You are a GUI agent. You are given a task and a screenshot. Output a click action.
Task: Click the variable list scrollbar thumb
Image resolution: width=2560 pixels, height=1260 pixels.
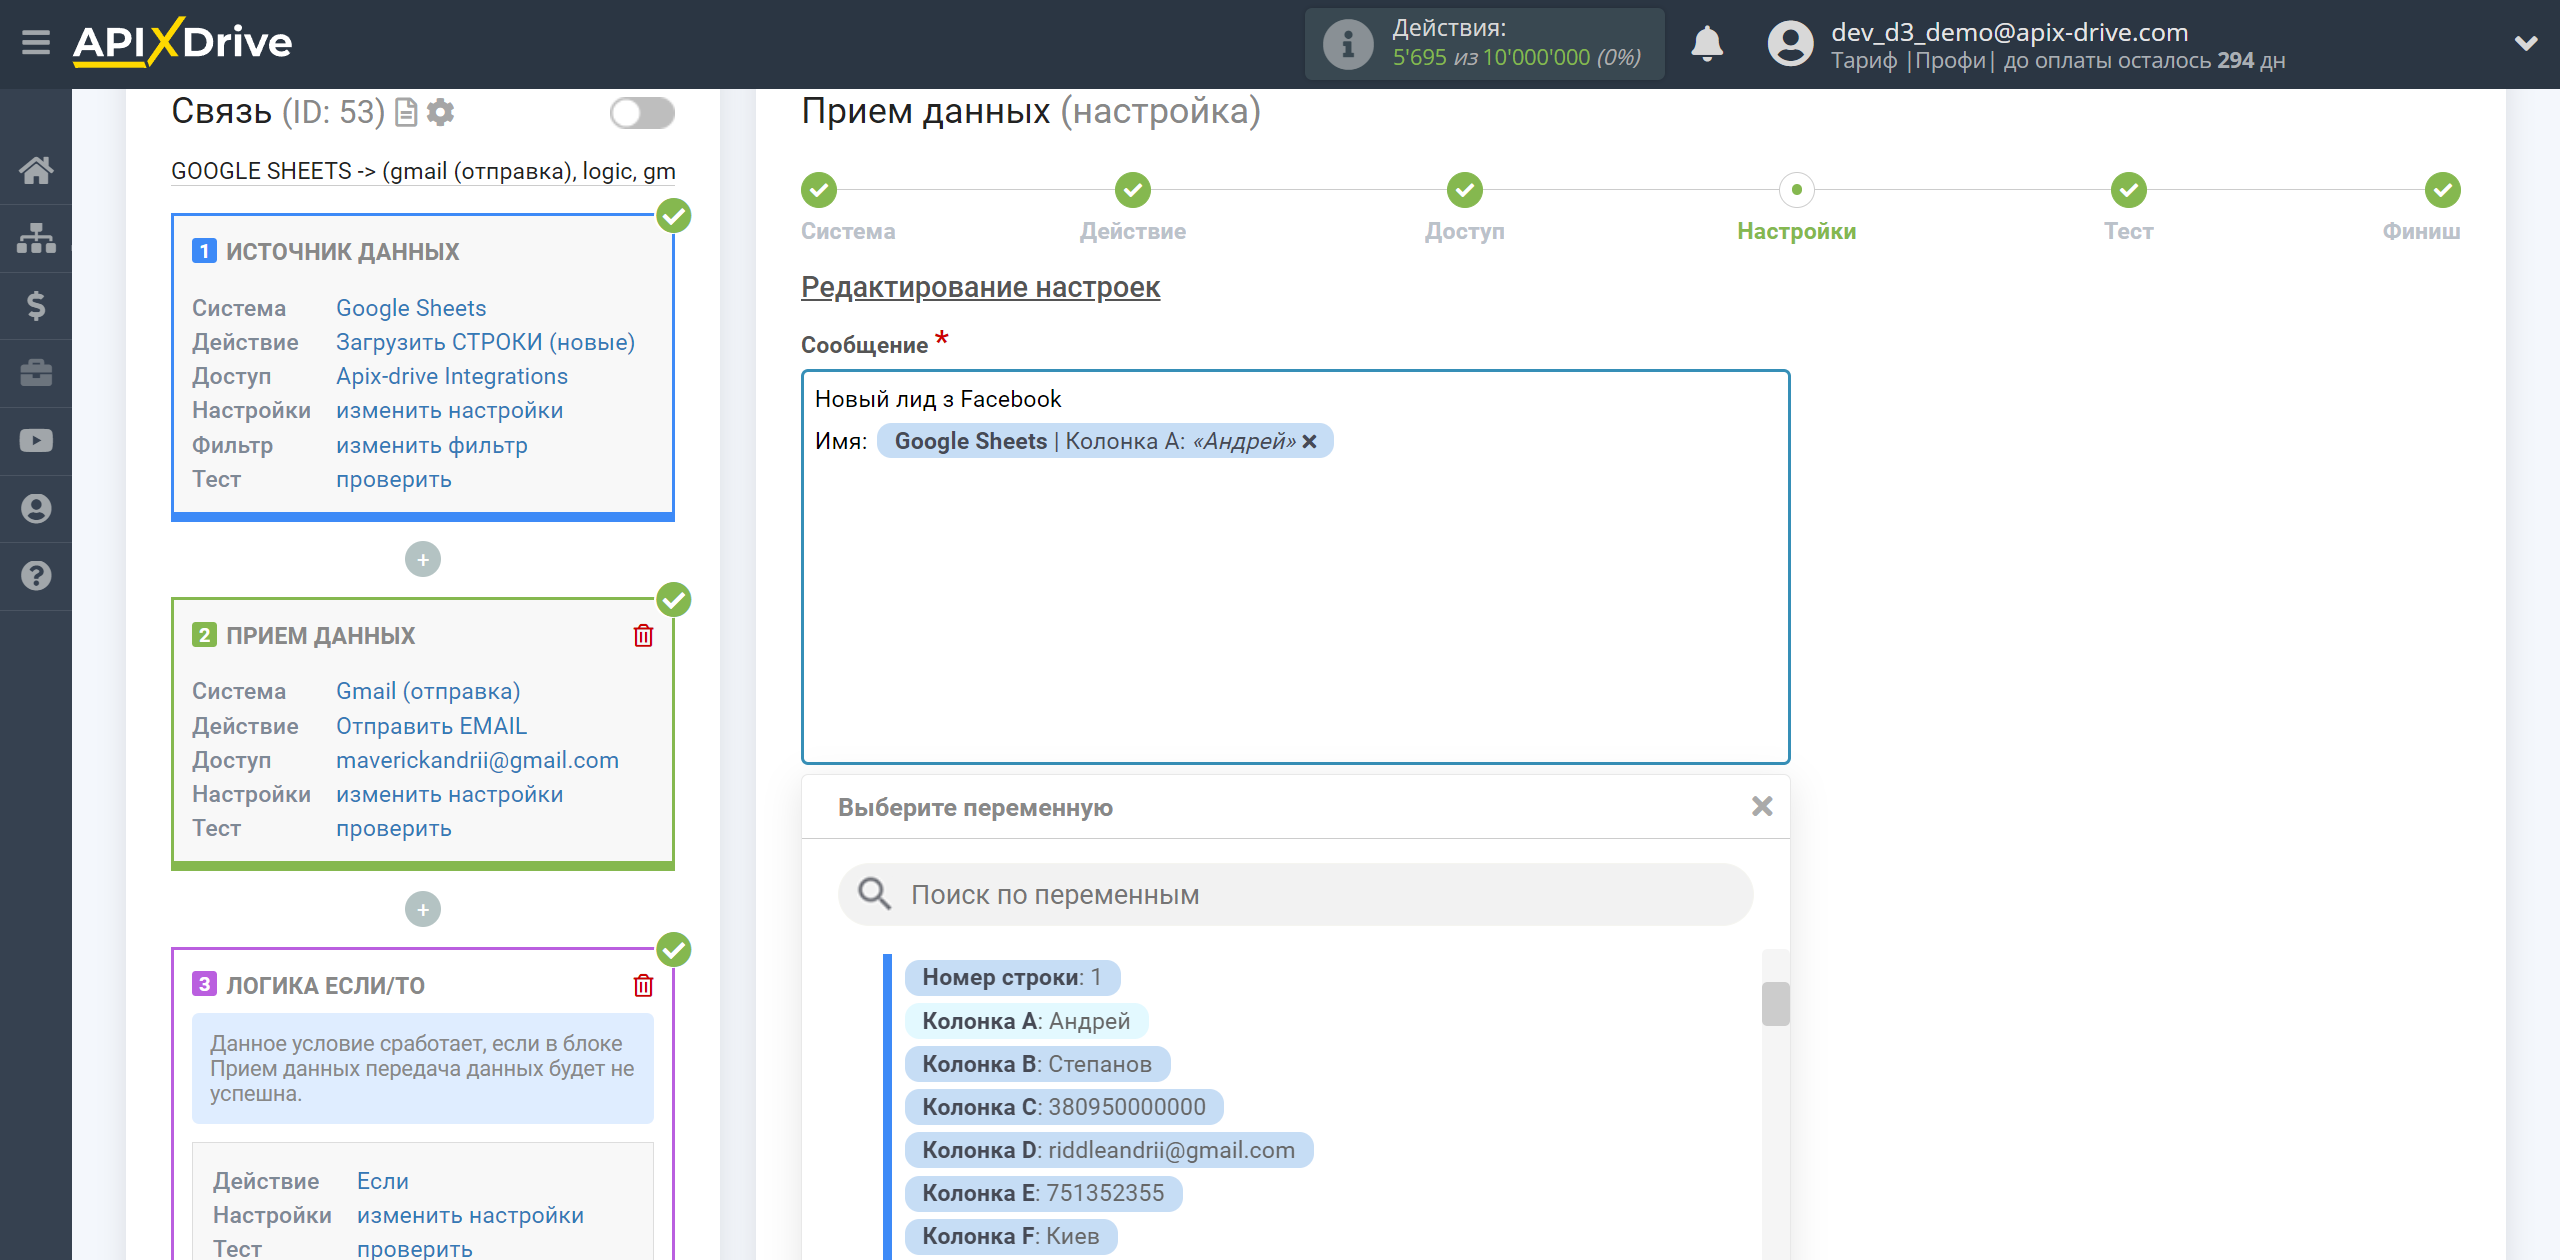coord(1775,1003)
